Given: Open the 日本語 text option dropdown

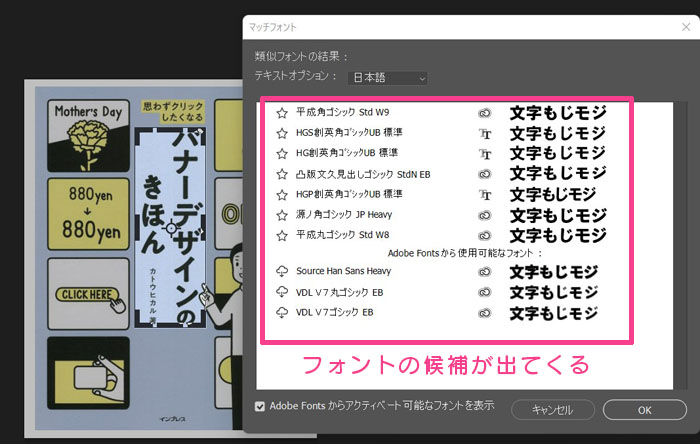Looking at the screenshot, I should pyautogui.click(x=388, y=78).
